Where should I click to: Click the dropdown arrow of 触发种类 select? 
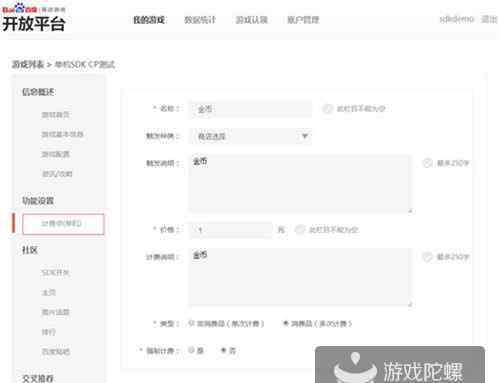click(x=305, y=136)
